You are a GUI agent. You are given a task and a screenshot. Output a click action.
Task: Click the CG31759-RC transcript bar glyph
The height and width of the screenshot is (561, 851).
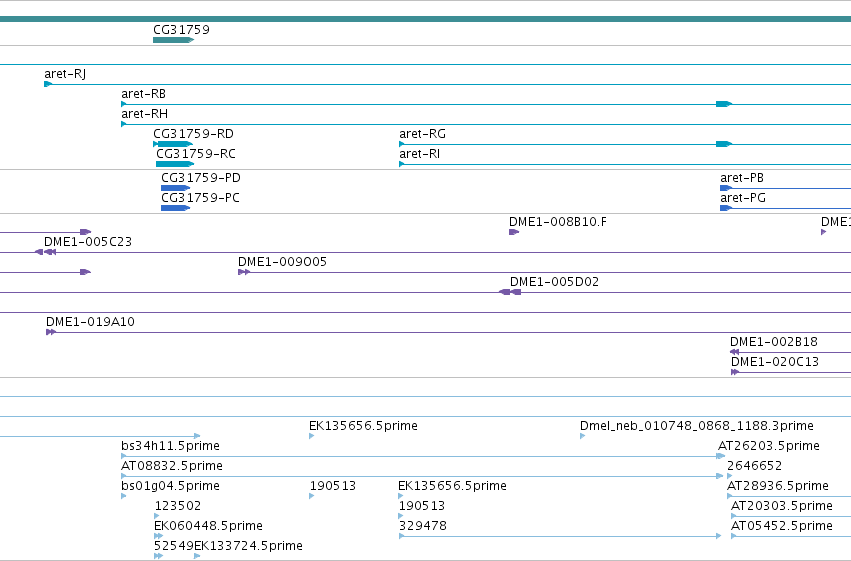click(175, 164)
